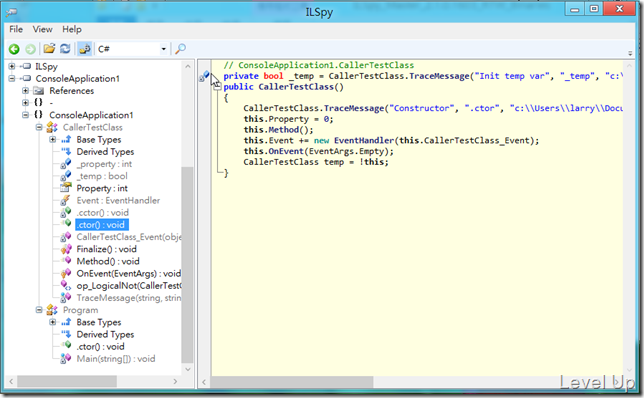This screenshot has height=398, width=644.
Task: Click the Derived Types icon under CallerTestClass
Action: pyautogui.click(x=66, y=152)
